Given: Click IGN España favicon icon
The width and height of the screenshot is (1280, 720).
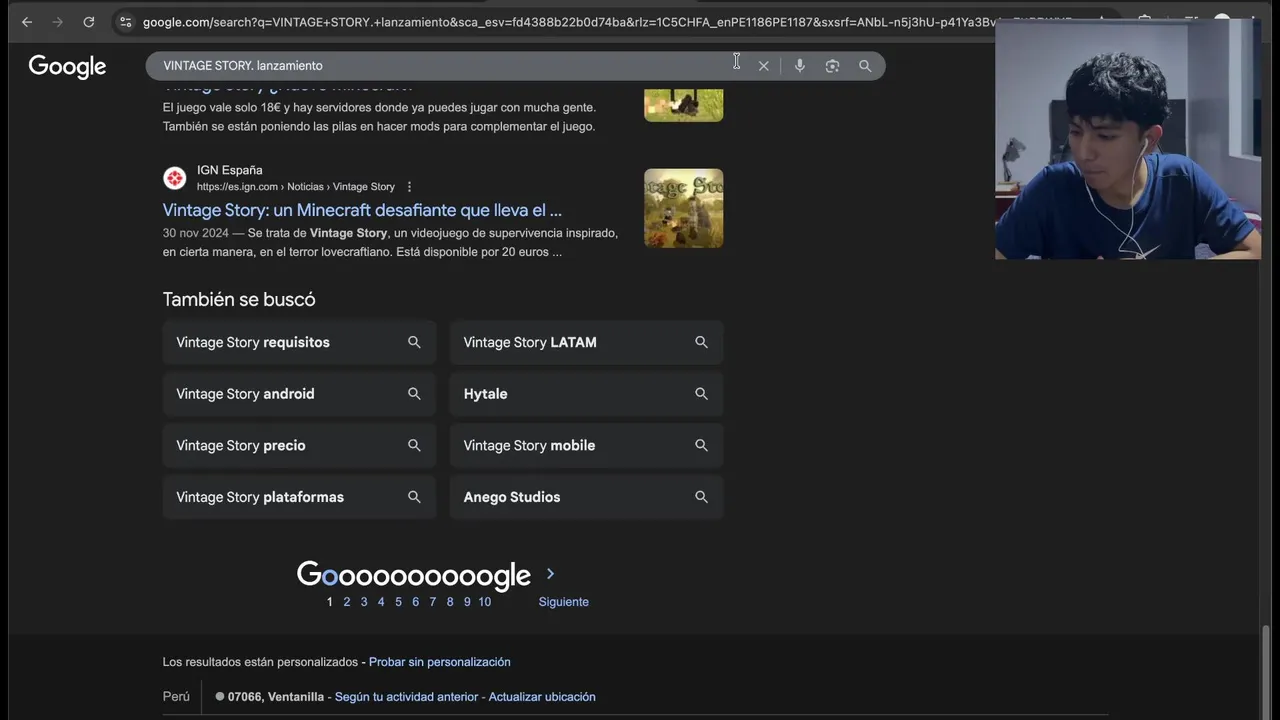Looking at the screenshot, I should coord(175,178).
